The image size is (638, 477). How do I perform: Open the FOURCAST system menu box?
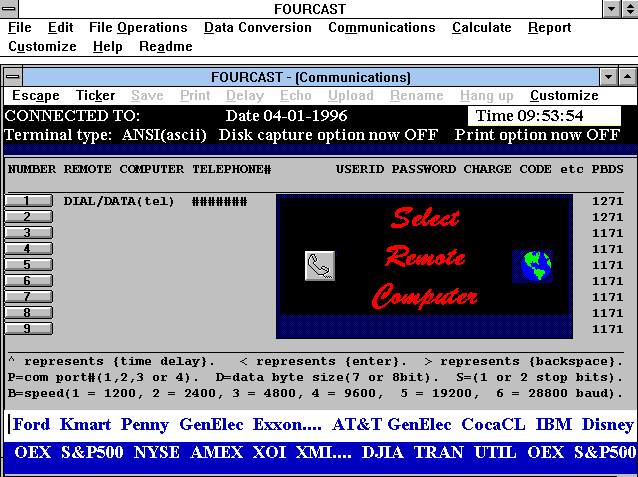pyautogui.click(x=9, y=9)
